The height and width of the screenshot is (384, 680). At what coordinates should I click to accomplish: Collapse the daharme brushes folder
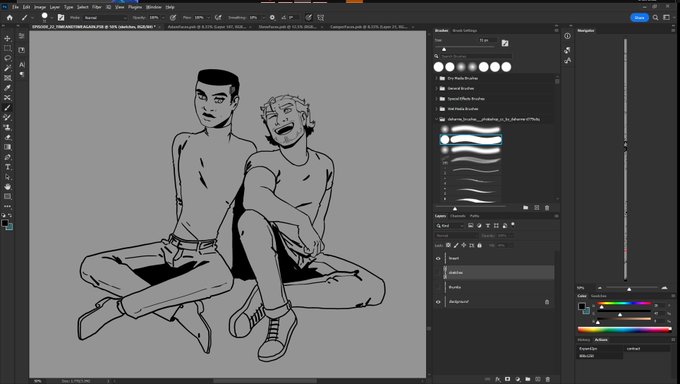[436, 119]
